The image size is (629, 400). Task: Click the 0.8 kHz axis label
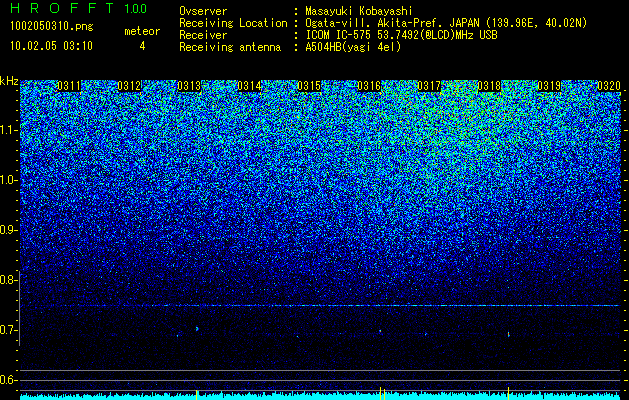pyautogui.click(x=9, y=280)
